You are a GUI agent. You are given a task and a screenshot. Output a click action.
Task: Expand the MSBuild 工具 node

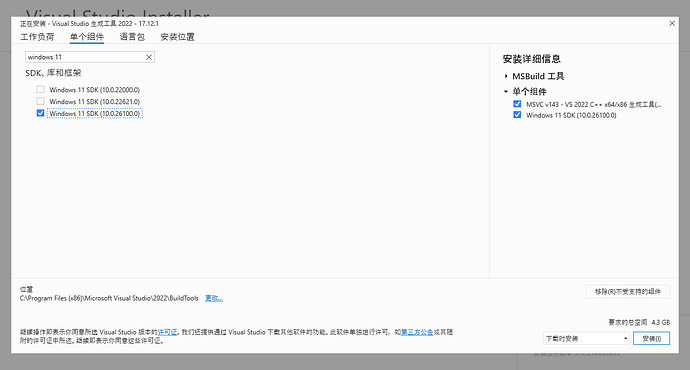(x=506, y=76)
